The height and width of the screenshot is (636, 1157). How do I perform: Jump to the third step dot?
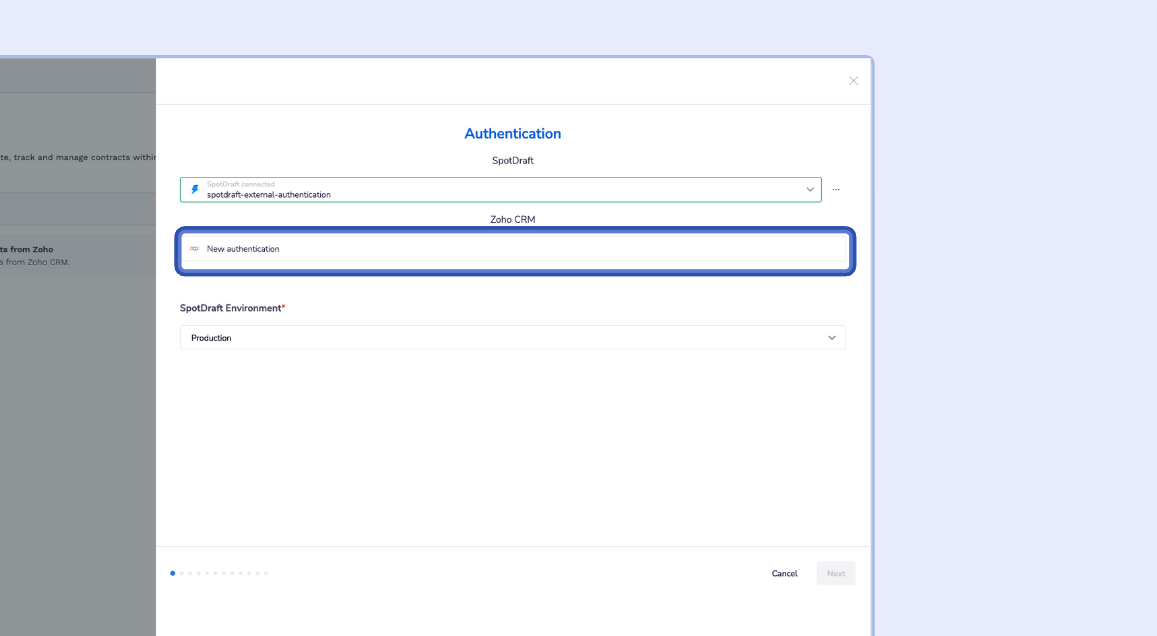190,573
